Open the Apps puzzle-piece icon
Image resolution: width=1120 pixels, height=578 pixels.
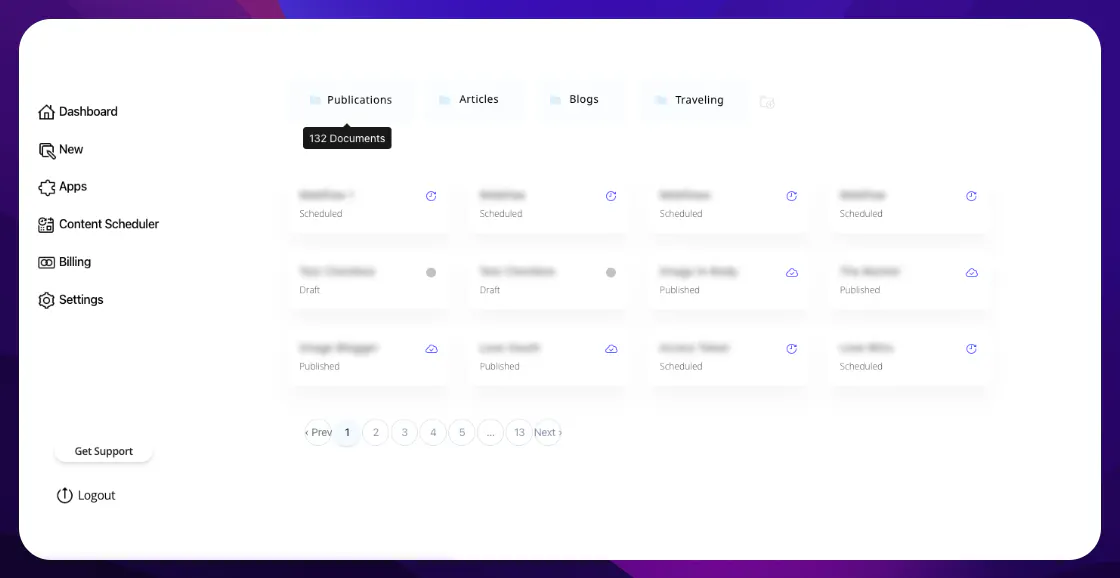tap(46, 187)
